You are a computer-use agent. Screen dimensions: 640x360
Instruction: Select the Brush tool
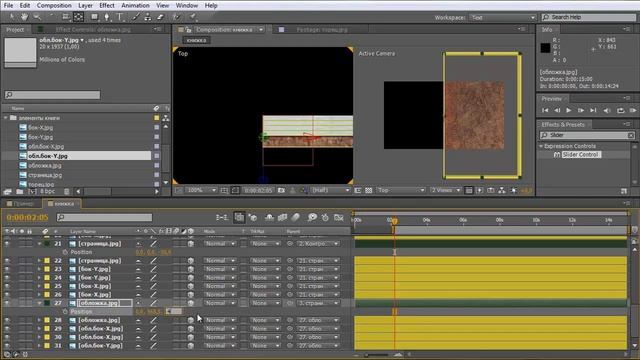click(x=136, y=17)
